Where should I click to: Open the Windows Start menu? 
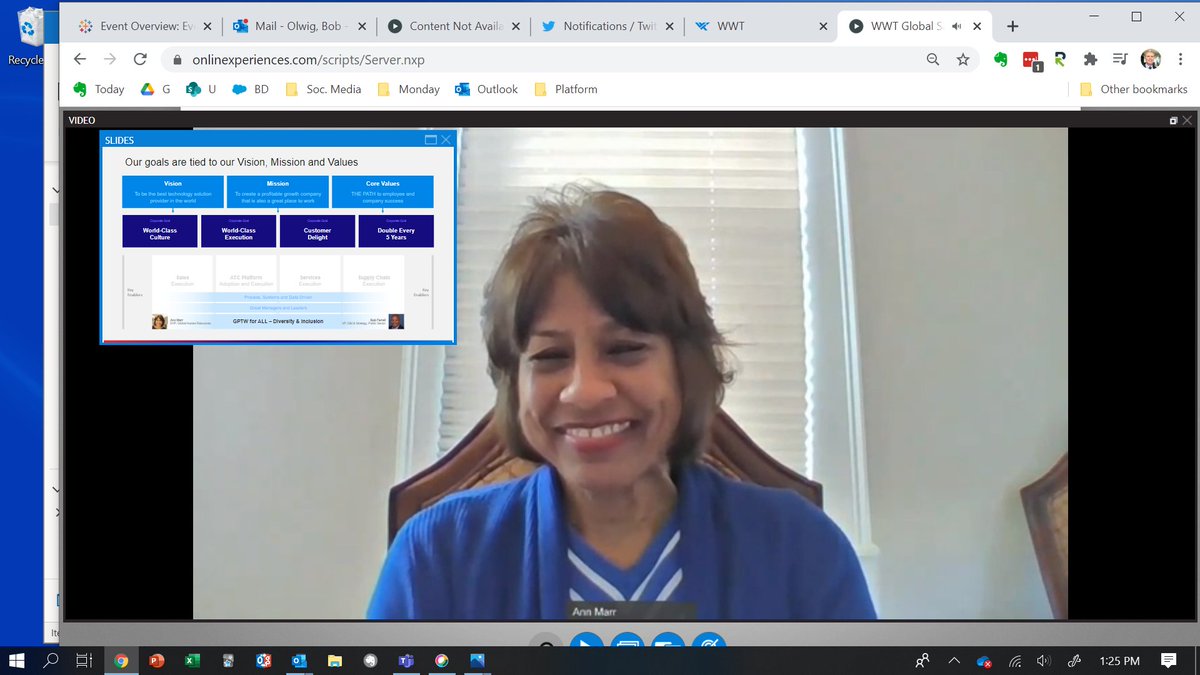pos(16,660)
